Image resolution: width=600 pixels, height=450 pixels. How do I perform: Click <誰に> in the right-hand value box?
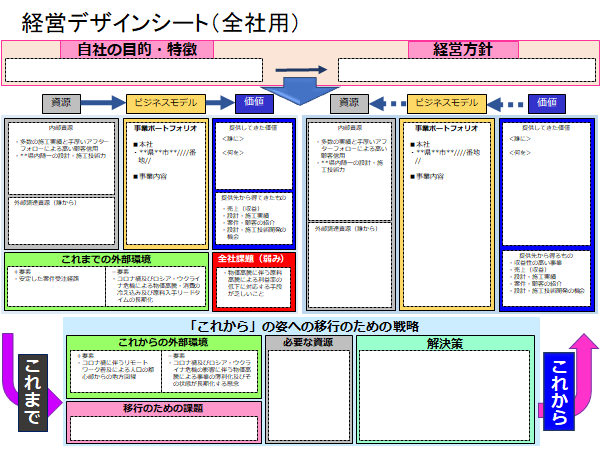[x=520, y=139]
